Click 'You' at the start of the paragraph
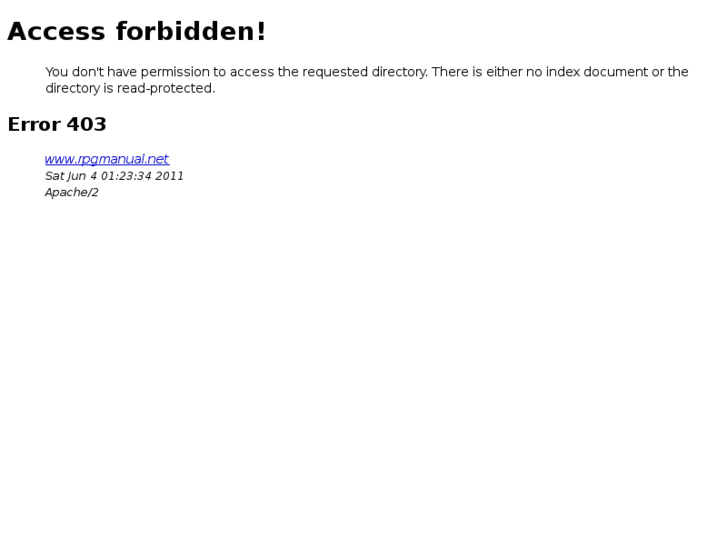This screenshot has width=727, height=545. tap(57, 72)
